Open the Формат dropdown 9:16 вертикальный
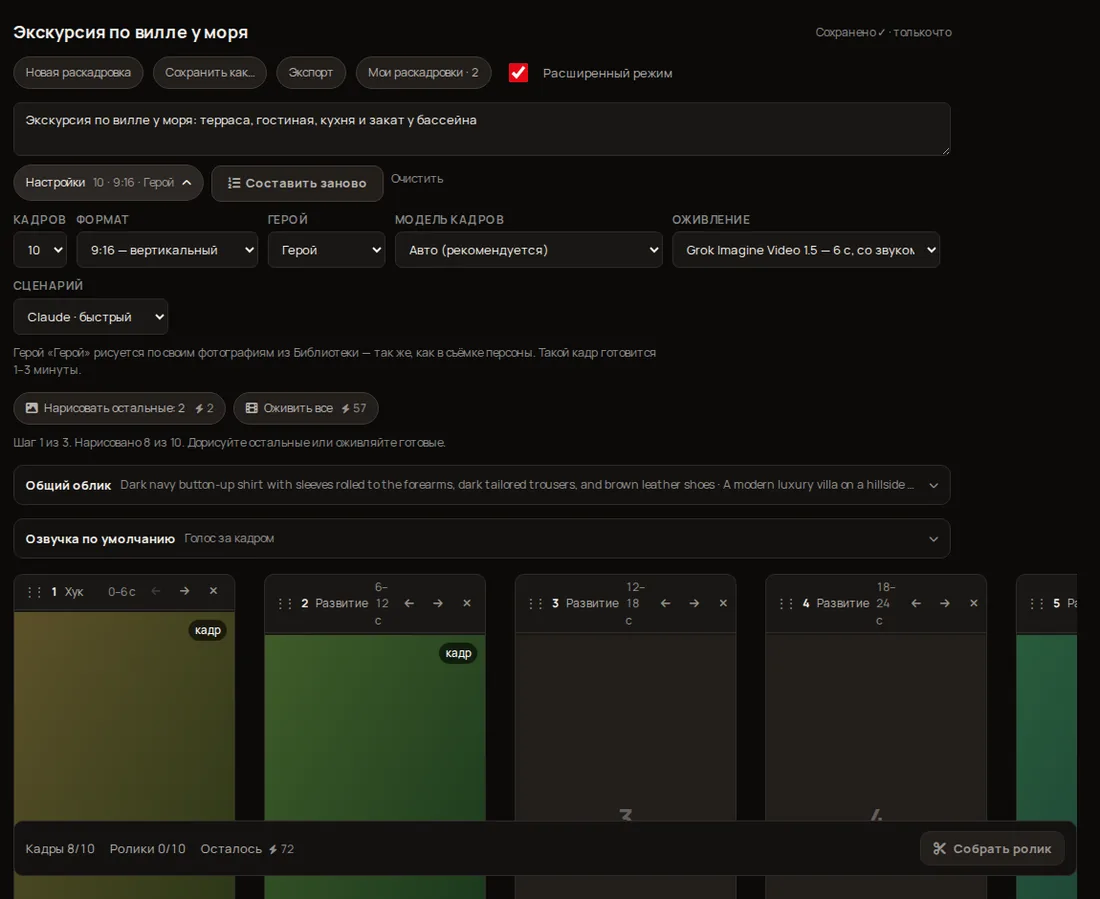The width and height of the screenshot is (1100, 899). tap(167, 250)
